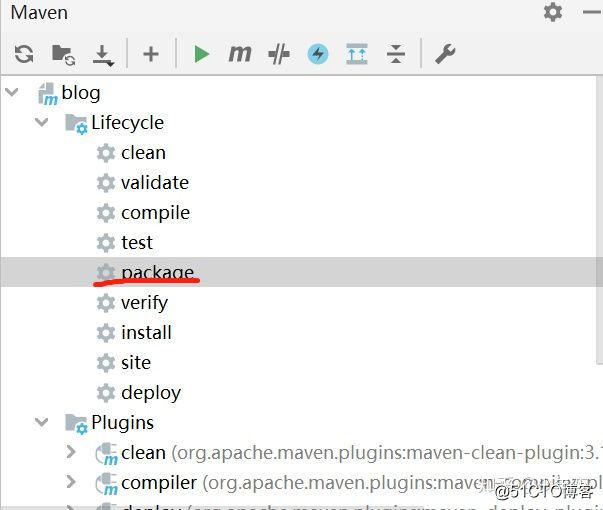Select the compile lifecycle phase
Viewport: 603px width, 510px height.
[155, 213]
